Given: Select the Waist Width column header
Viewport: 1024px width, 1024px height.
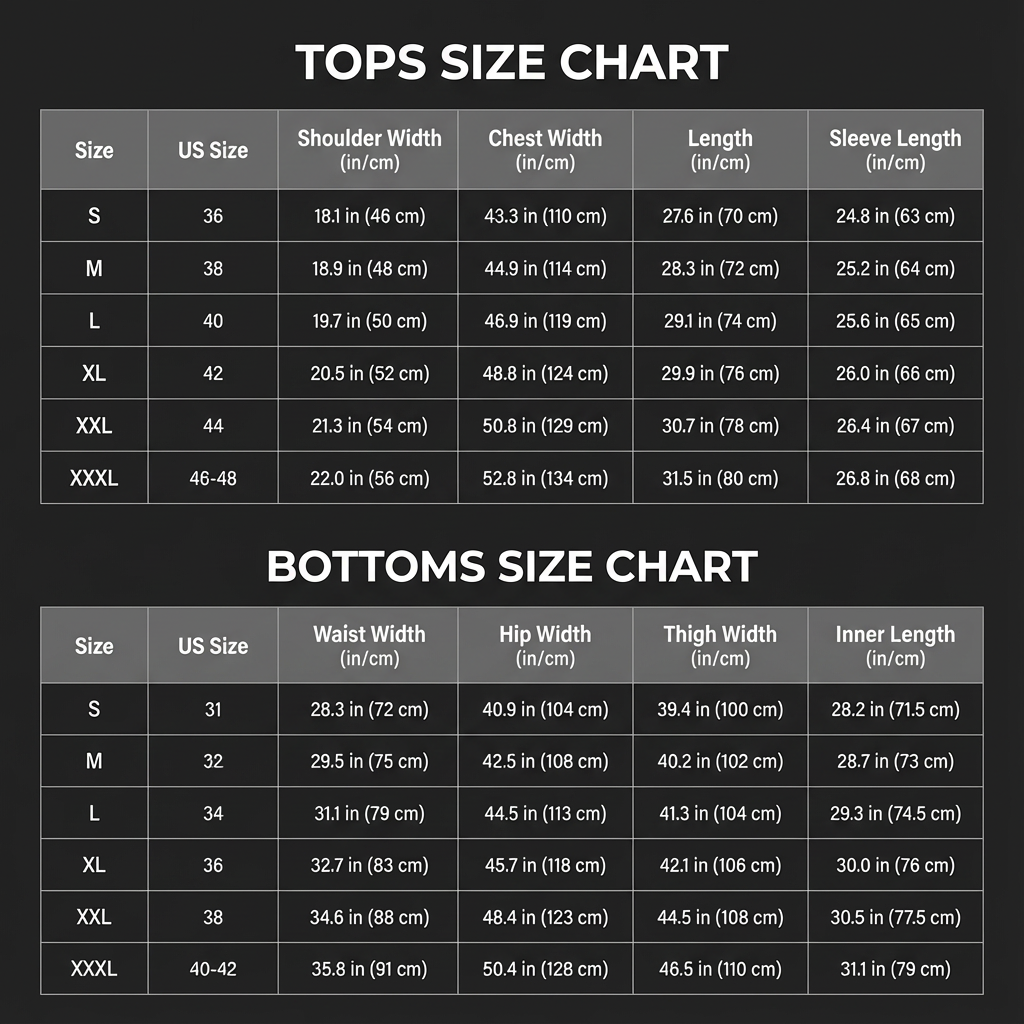Looking at the screenshot, I should coord(369,645).
